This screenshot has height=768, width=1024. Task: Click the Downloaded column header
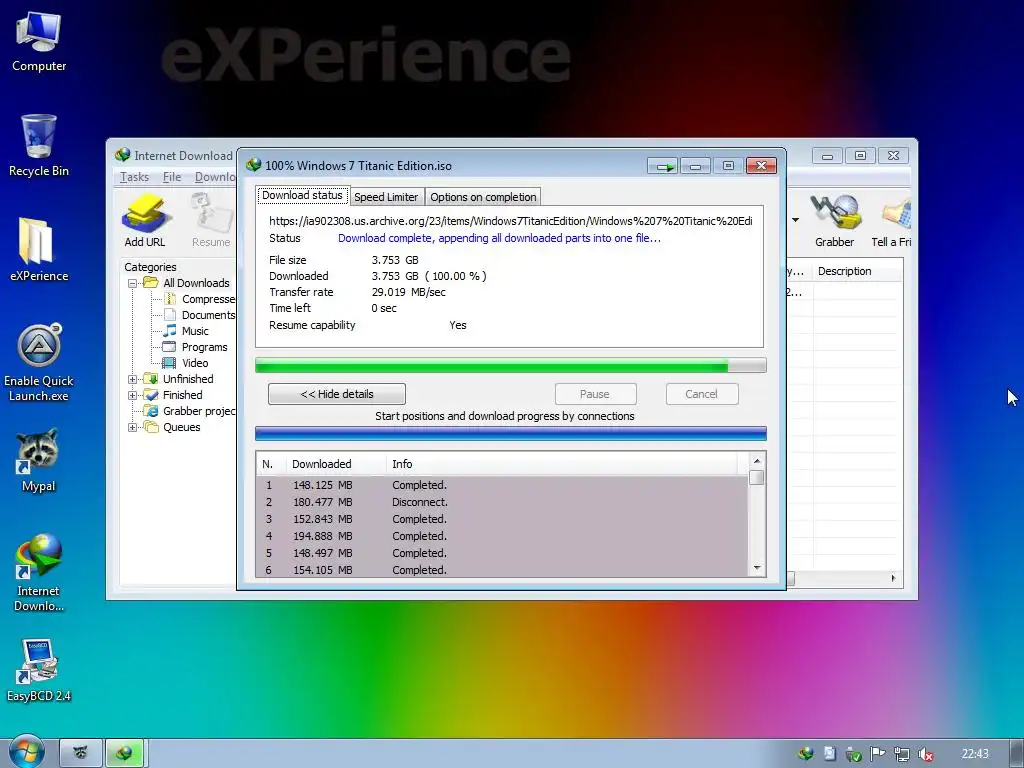click(335, 464)
